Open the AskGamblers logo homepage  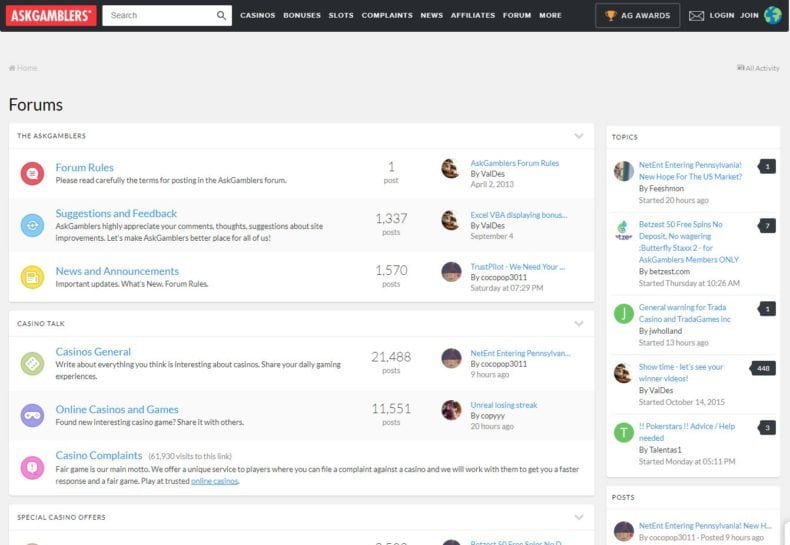51,16
